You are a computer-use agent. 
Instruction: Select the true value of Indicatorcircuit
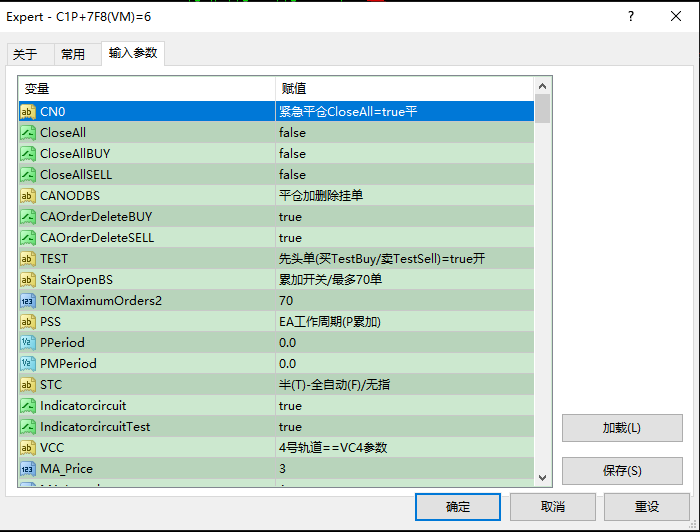[290, 405]
